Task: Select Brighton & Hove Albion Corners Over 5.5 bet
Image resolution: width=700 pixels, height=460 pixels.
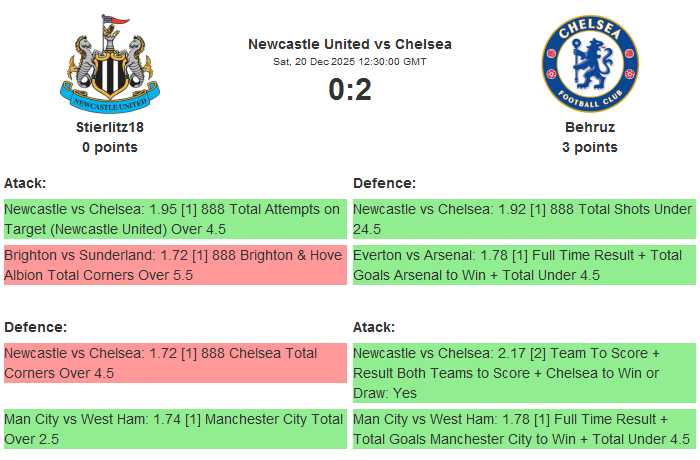Action: point(174,265)
